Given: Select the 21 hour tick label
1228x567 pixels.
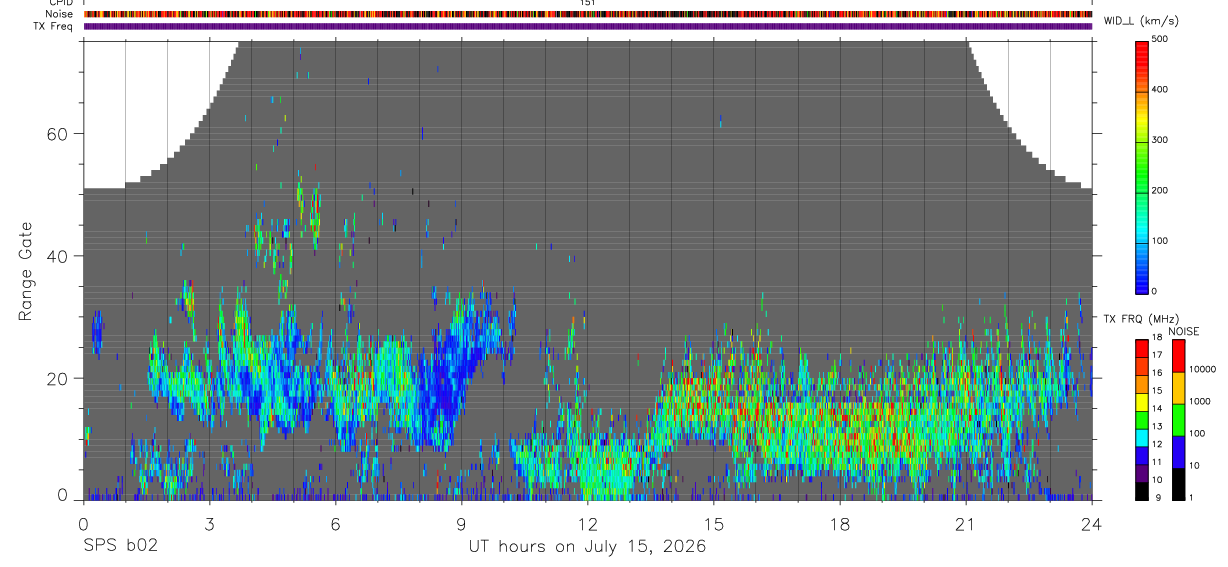Looking at the screenshot, I should (x=966, y=523).
